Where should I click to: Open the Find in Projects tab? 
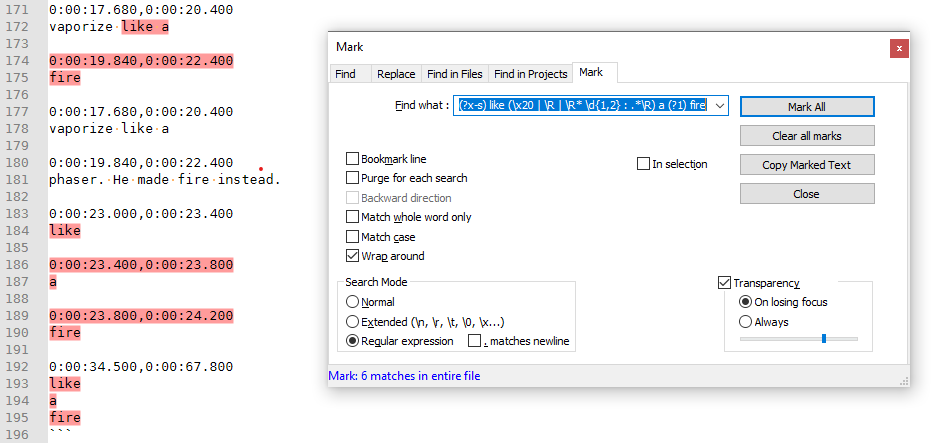pos(531,74)
